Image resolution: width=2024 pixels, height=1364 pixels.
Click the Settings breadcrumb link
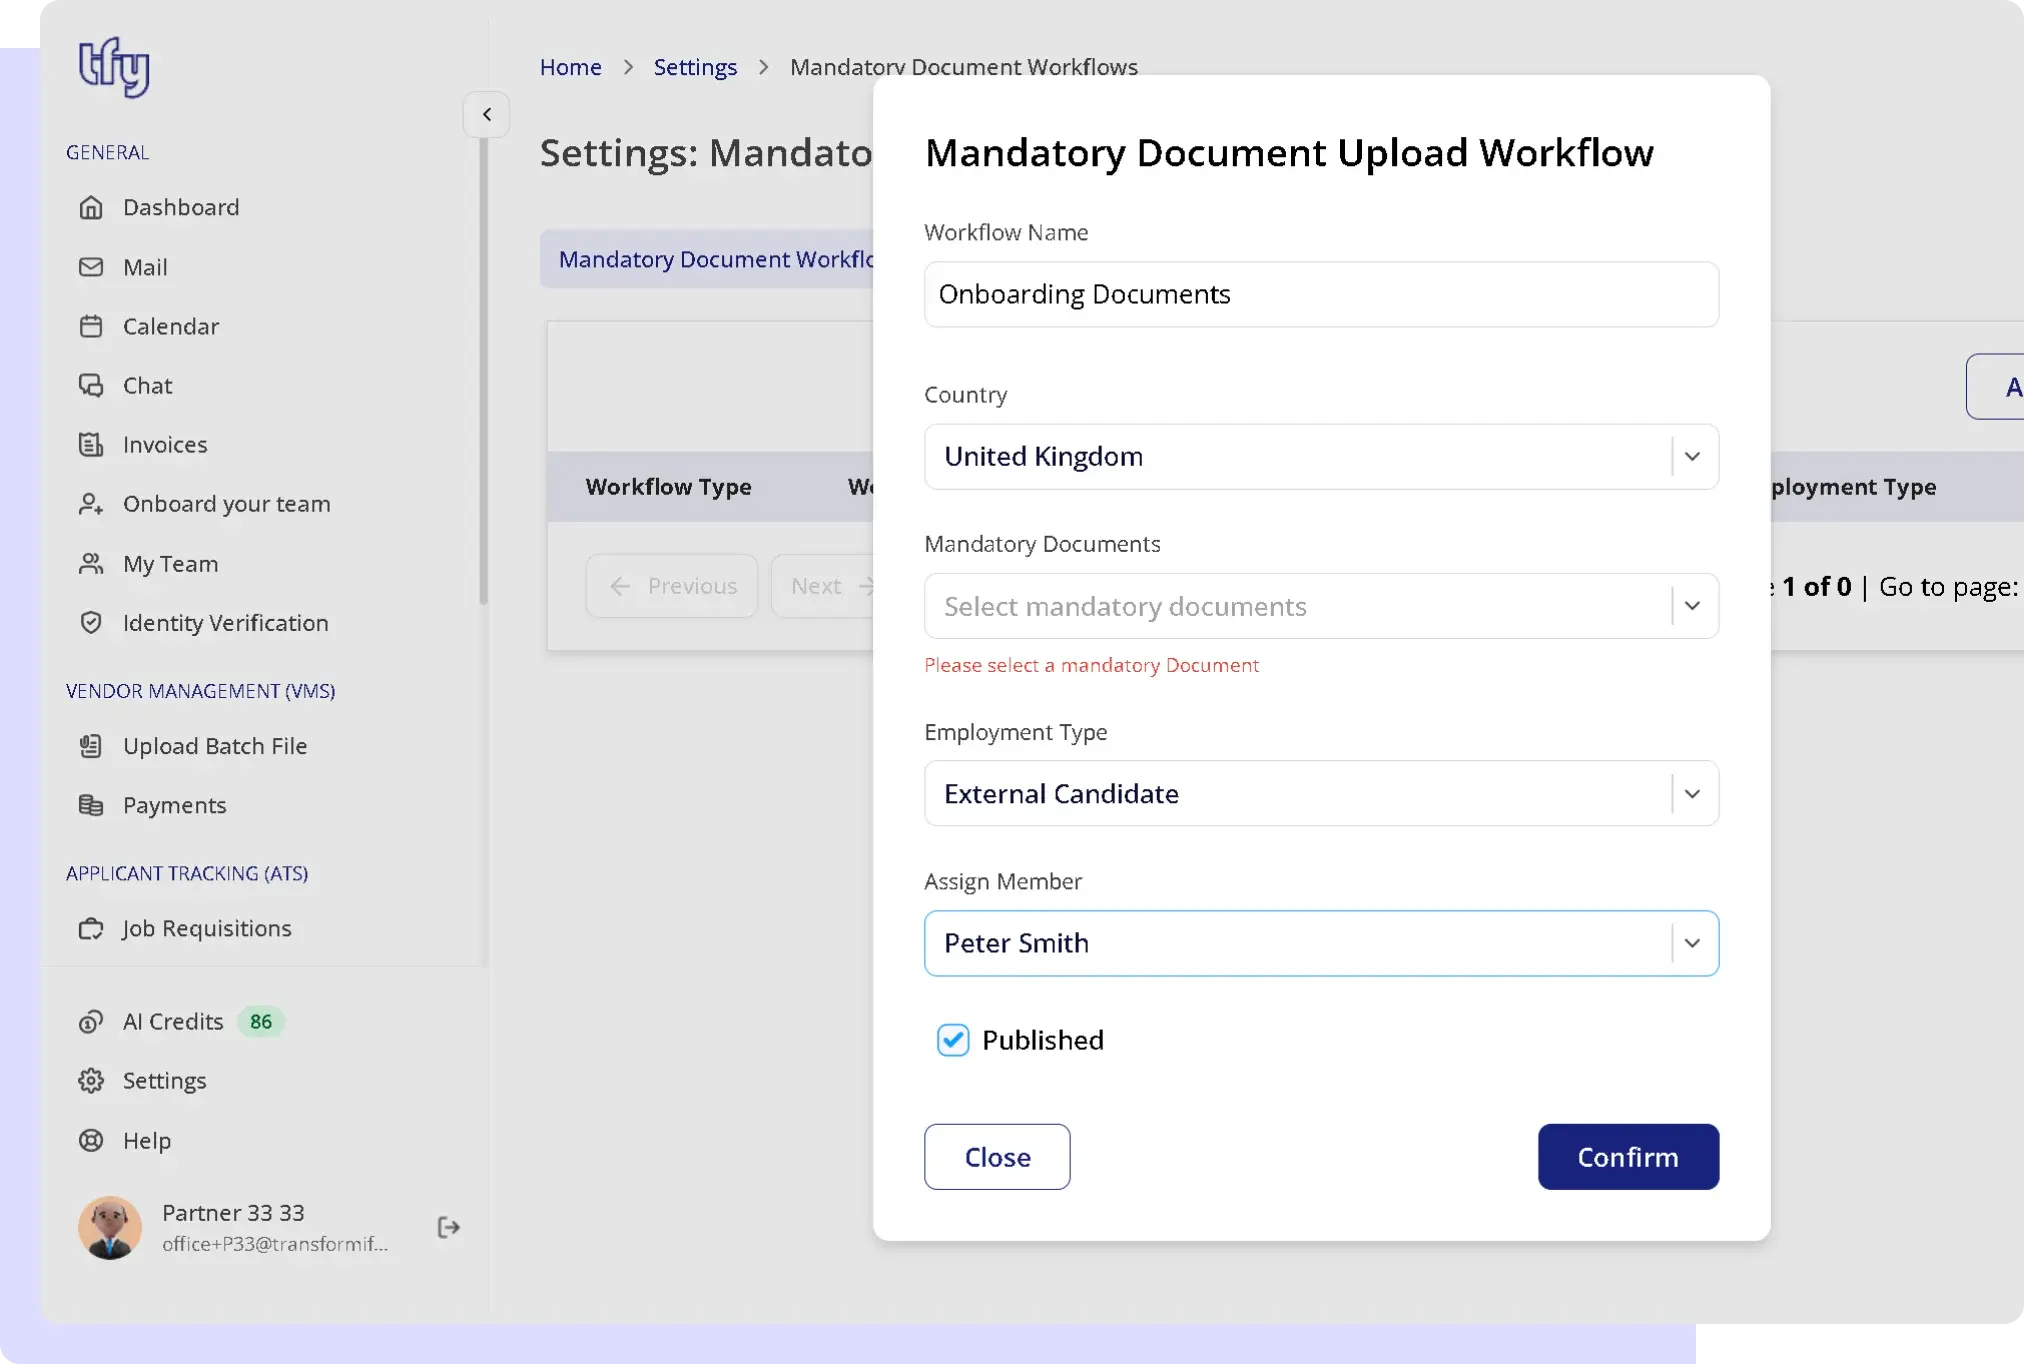695,67
